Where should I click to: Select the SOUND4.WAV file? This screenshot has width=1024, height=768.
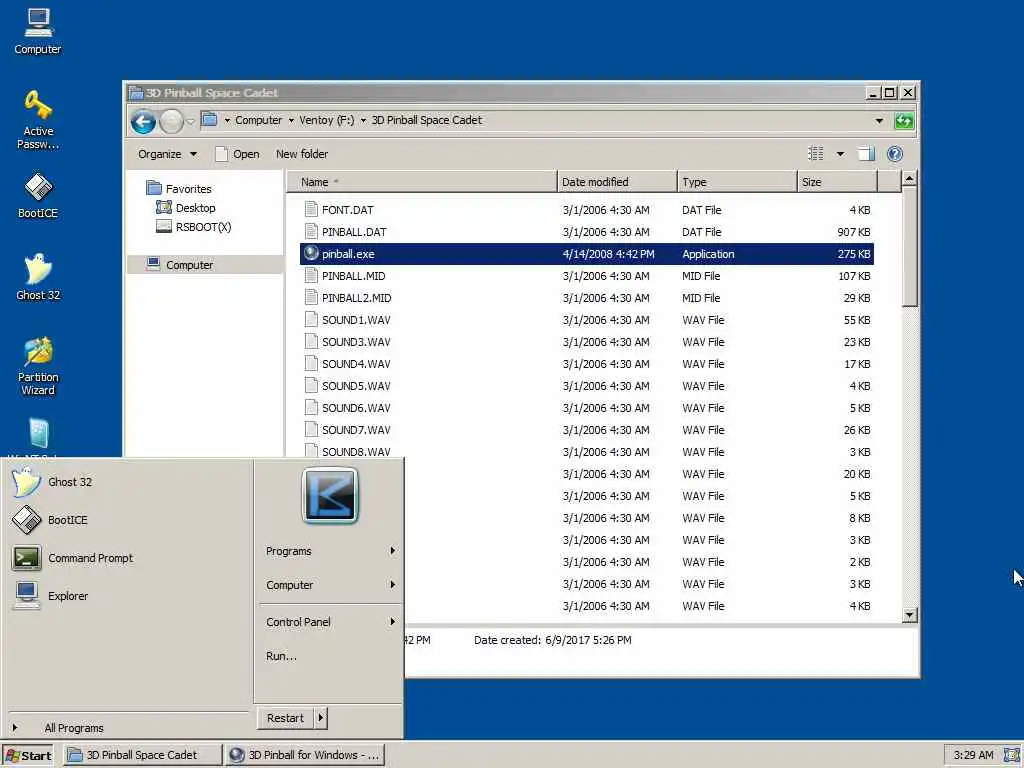pos(586,364)
